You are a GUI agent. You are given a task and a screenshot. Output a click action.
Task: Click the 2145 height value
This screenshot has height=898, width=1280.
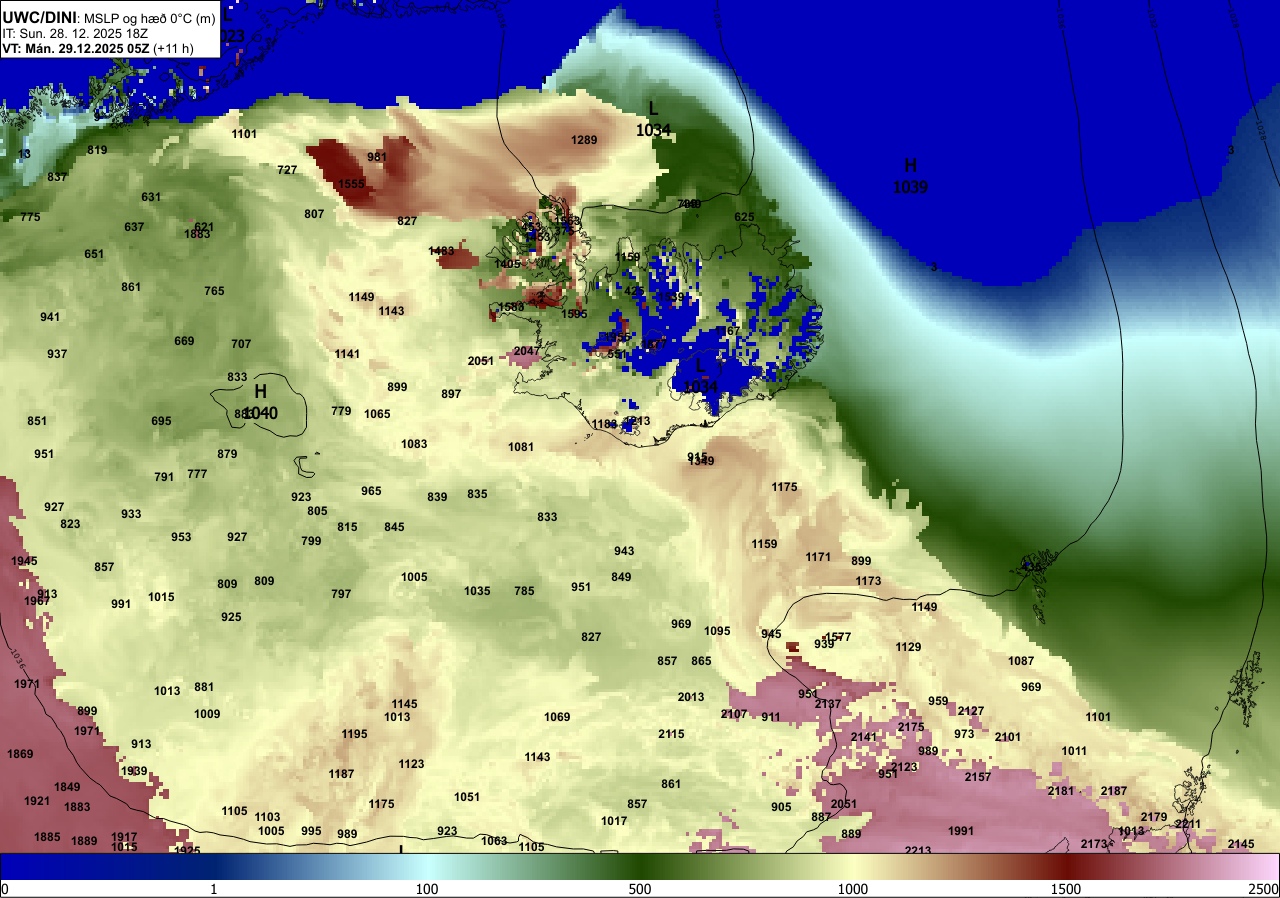1241,844
